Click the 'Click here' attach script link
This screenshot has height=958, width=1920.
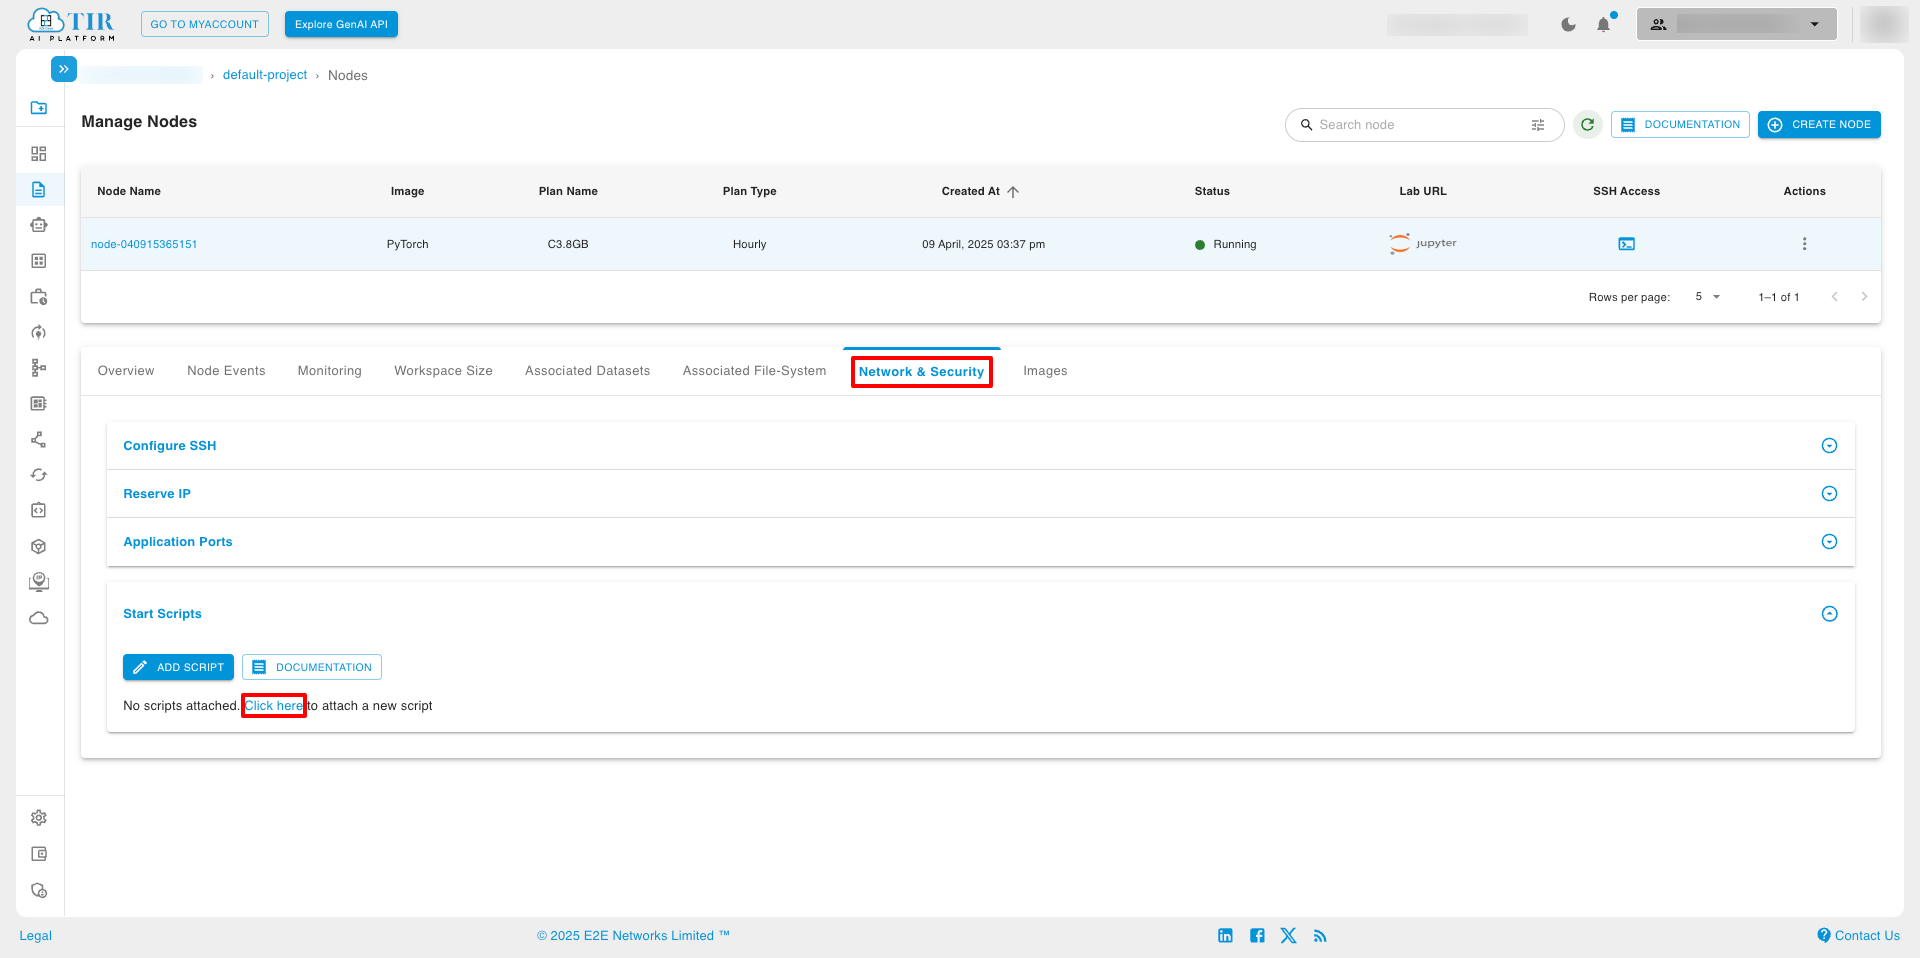point(274,706)
